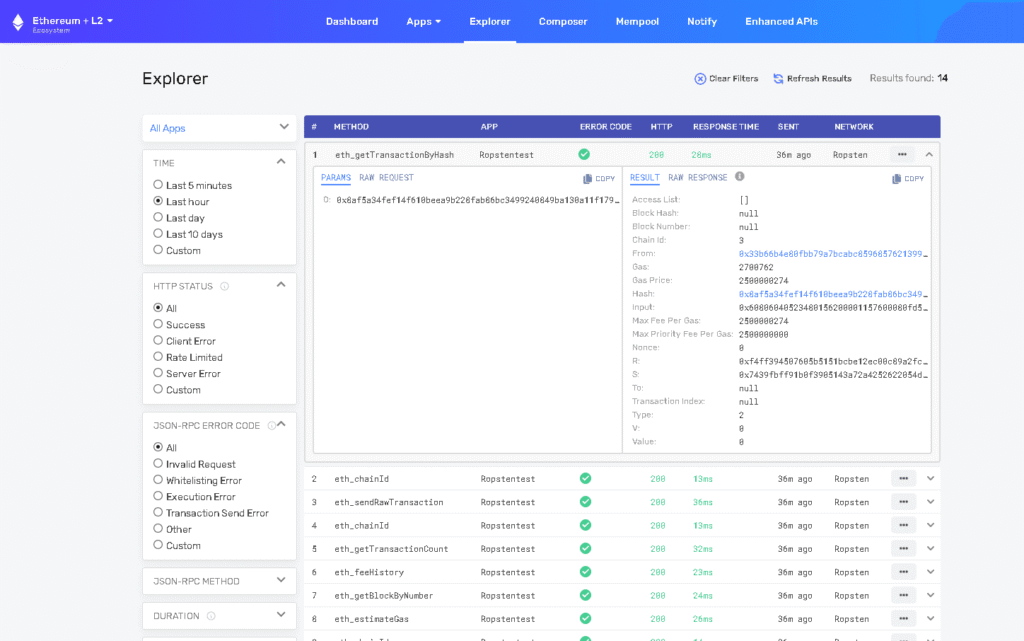Image resolution: width=1024 pixels, height=641 pixels.
Task: Click the Clear Filters icon
Action: coord(700,79)
